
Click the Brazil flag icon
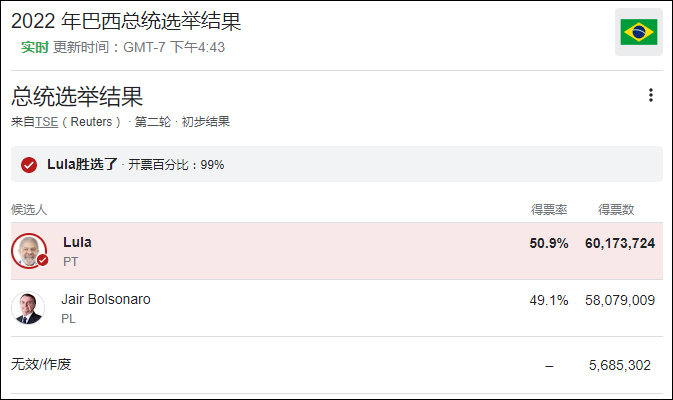coord(638,33)
